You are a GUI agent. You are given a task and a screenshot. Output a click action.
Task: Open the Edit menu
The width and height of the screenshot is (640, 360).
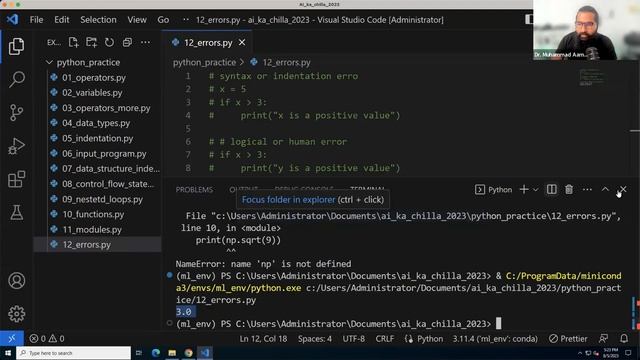pos(62,20)
